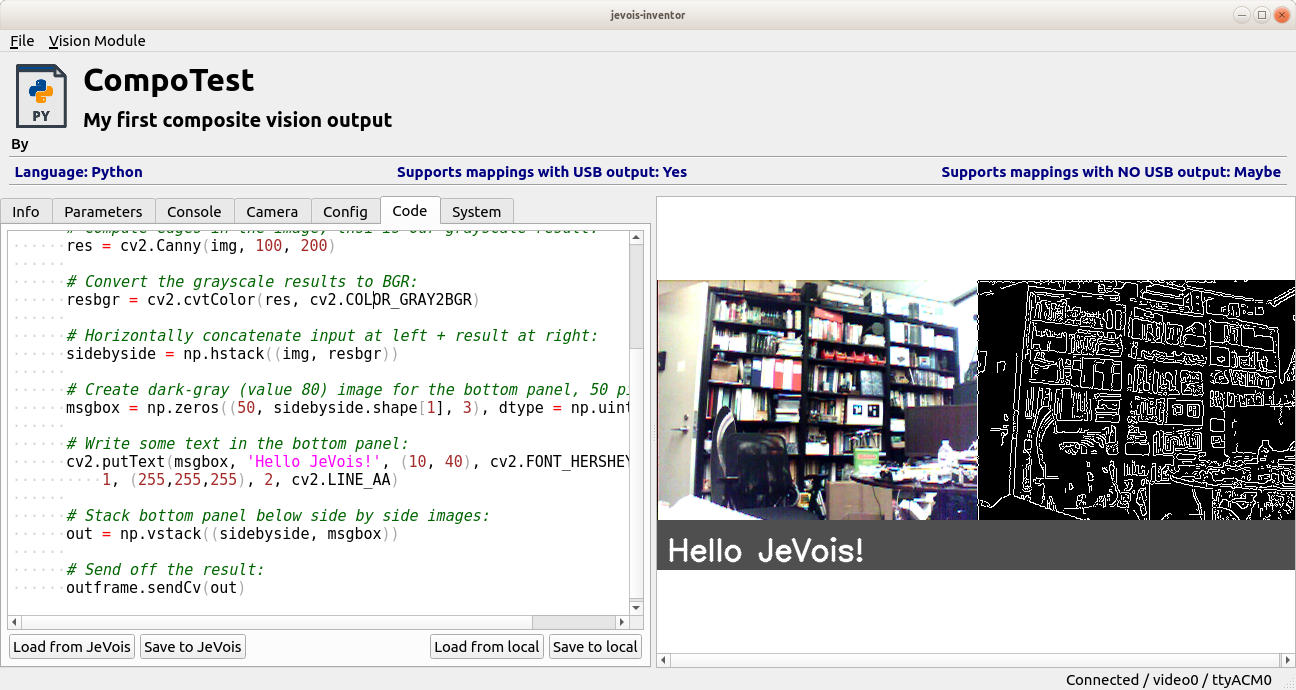
Task: Click the CompoTest module title
Action: (168, 80)
